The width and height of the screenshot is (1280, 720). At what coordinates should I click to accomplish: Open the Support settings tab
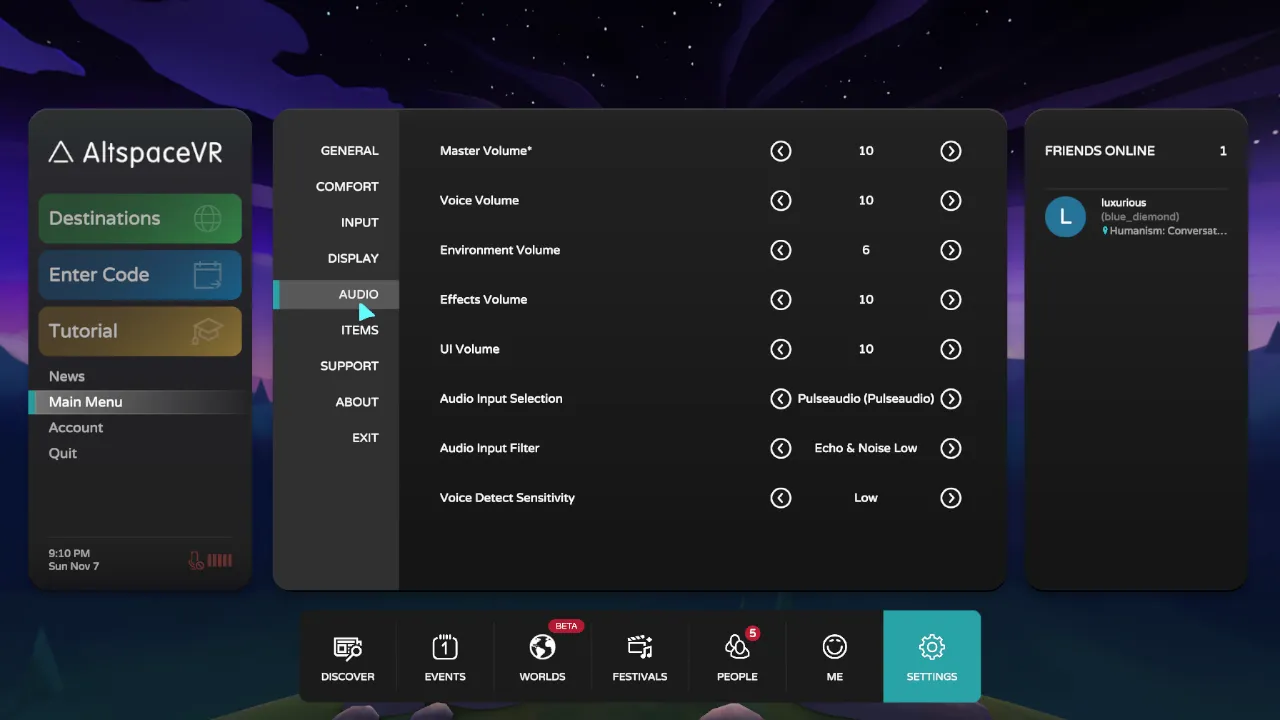(349, 366)
